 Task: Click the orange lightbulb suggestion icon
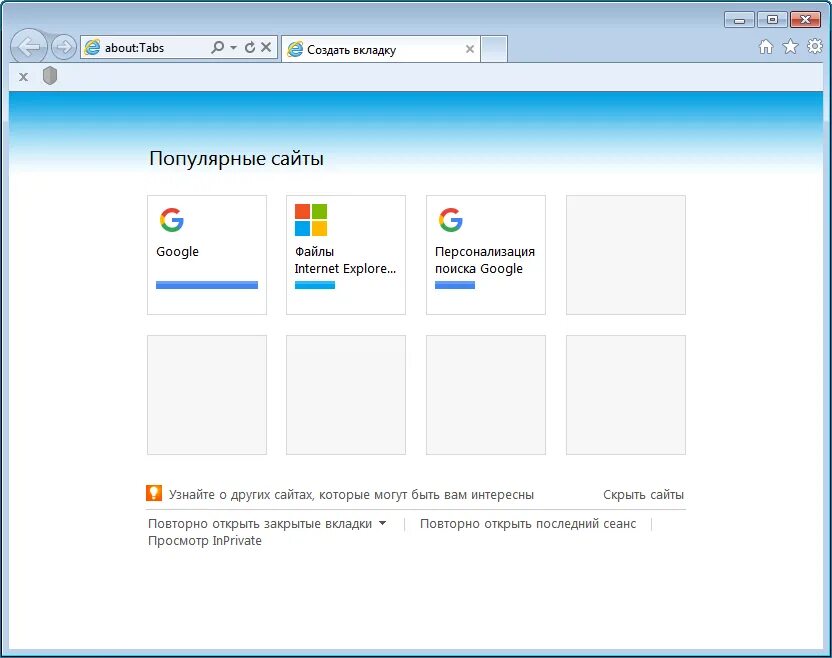(154, 493)
